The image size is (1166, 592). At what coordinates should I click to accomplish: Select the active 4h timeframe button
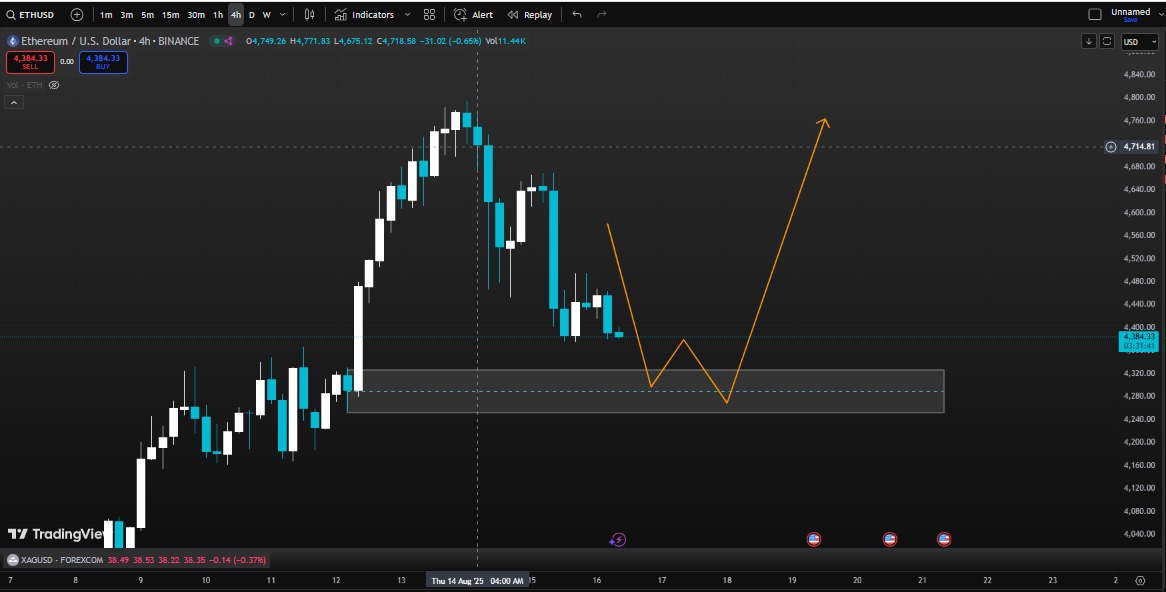pyautogui.click(x=236, y=15)
